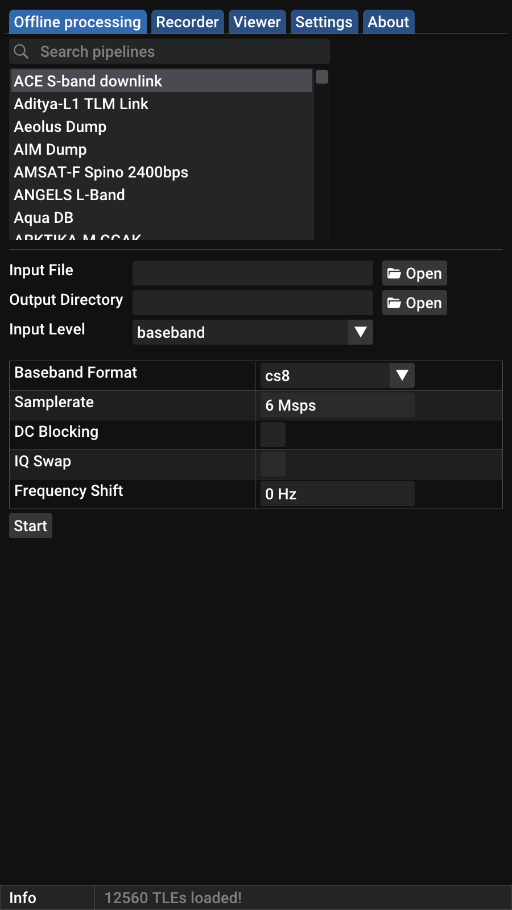Focus the Search pipelines field

coord(170,52)
